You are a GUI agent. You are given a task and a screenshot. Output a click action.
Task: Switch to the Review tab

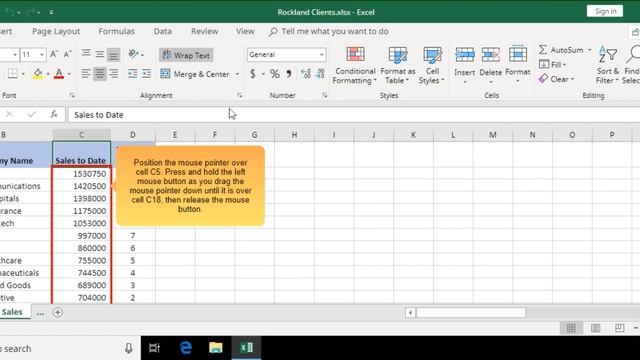204,31
